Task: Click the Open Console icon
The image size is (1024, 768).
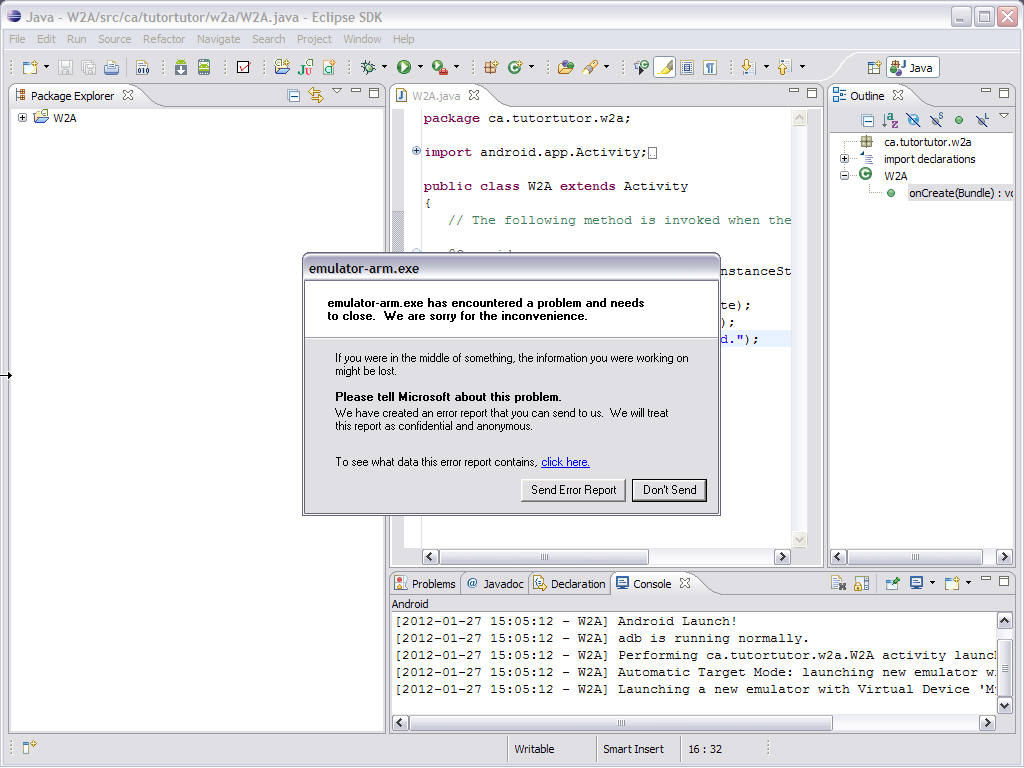Action: click(x=952, y=583)
